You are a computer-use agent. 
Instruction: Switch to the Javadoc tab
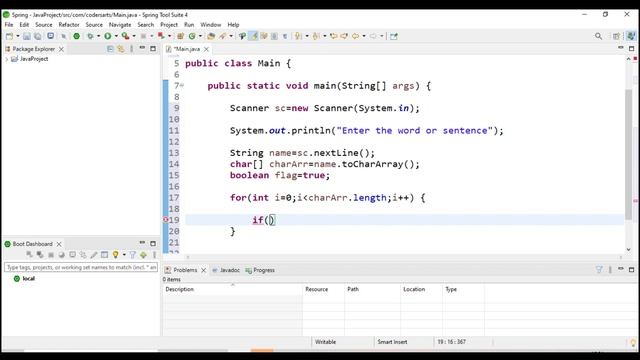click(226, 270)
